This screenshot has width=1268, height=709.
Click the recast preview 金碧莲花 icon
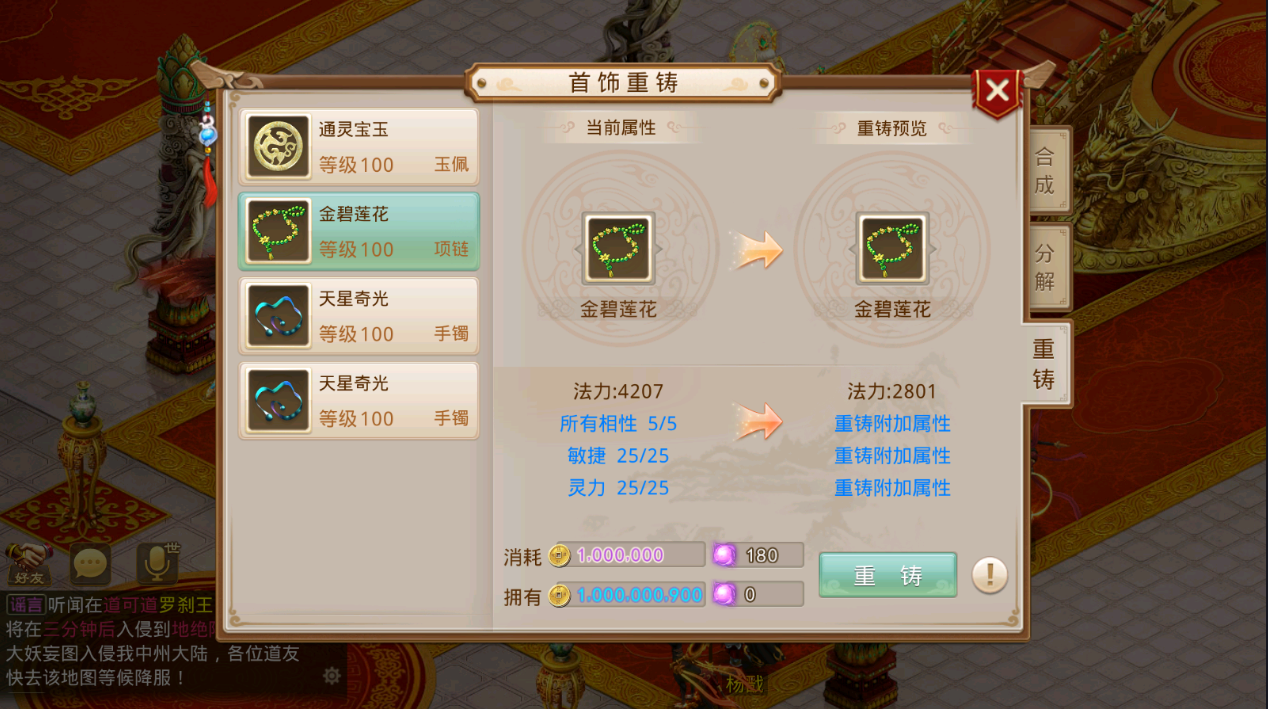[x=892, y=249]
